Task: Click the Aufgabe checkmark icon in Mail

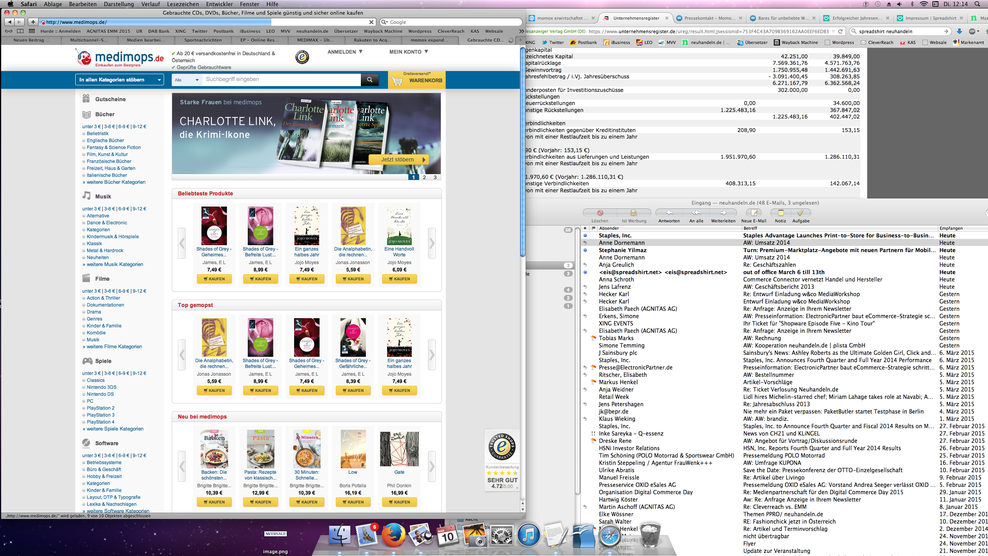Action: (800, 213)
